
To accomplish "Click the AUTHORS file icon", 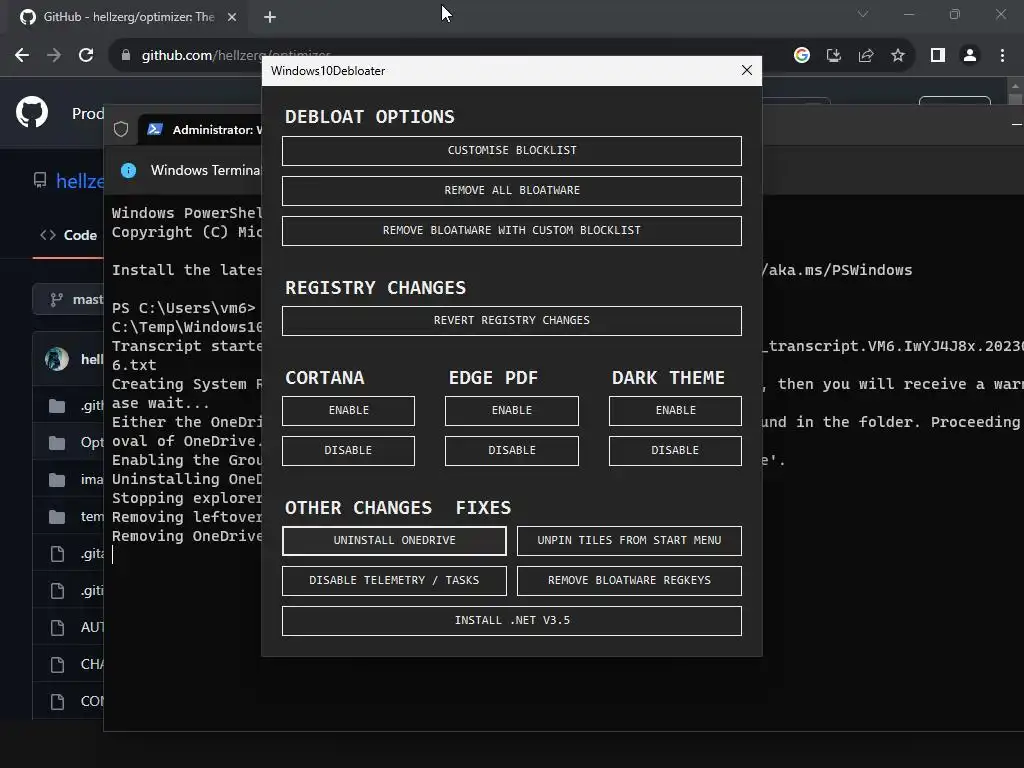I will (57, 628).
